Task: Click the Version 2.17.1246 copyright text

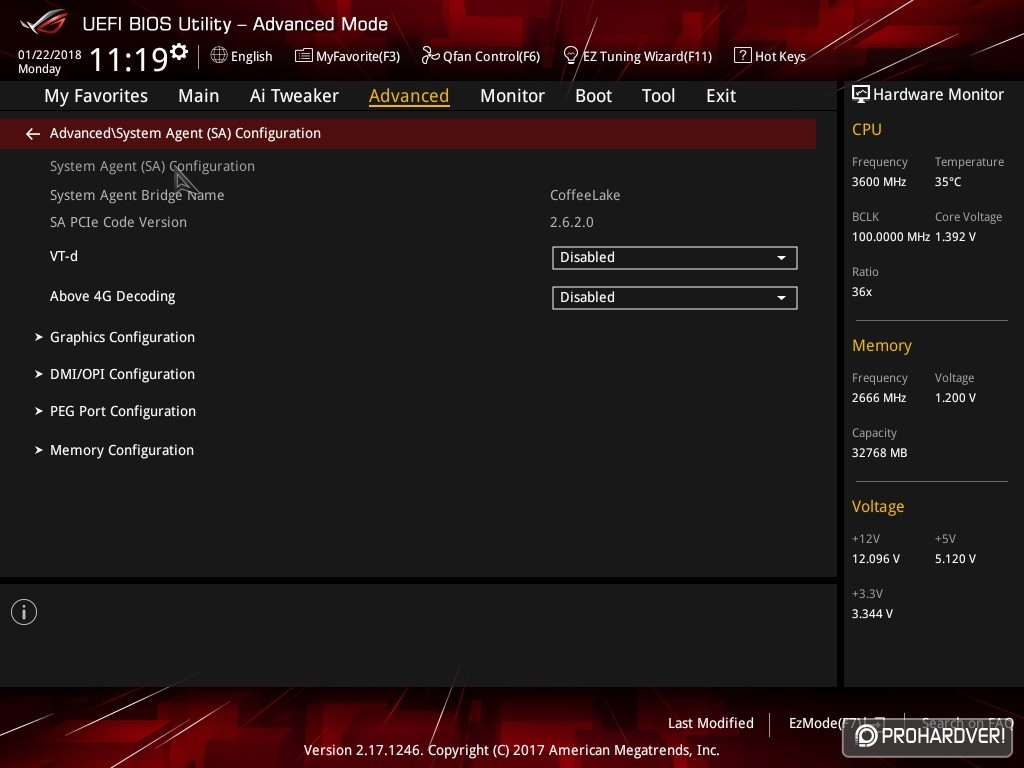Action: (x=511, y=750)
